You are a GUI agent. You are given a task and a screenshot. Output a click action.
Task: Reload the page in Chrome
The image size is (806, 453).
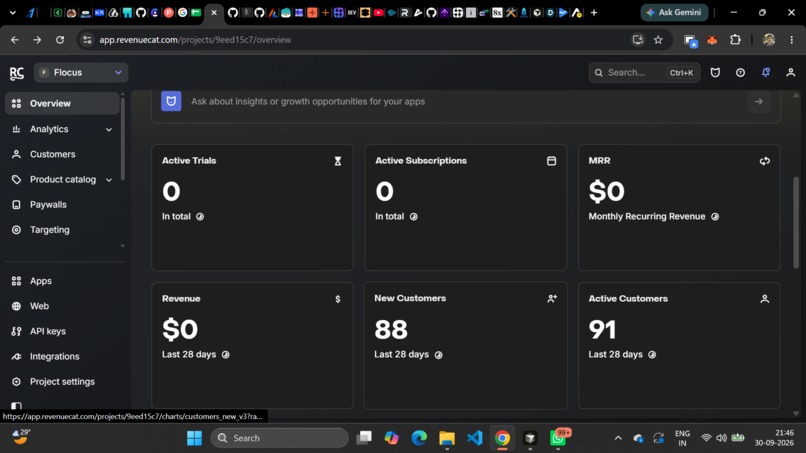point(60,40)
